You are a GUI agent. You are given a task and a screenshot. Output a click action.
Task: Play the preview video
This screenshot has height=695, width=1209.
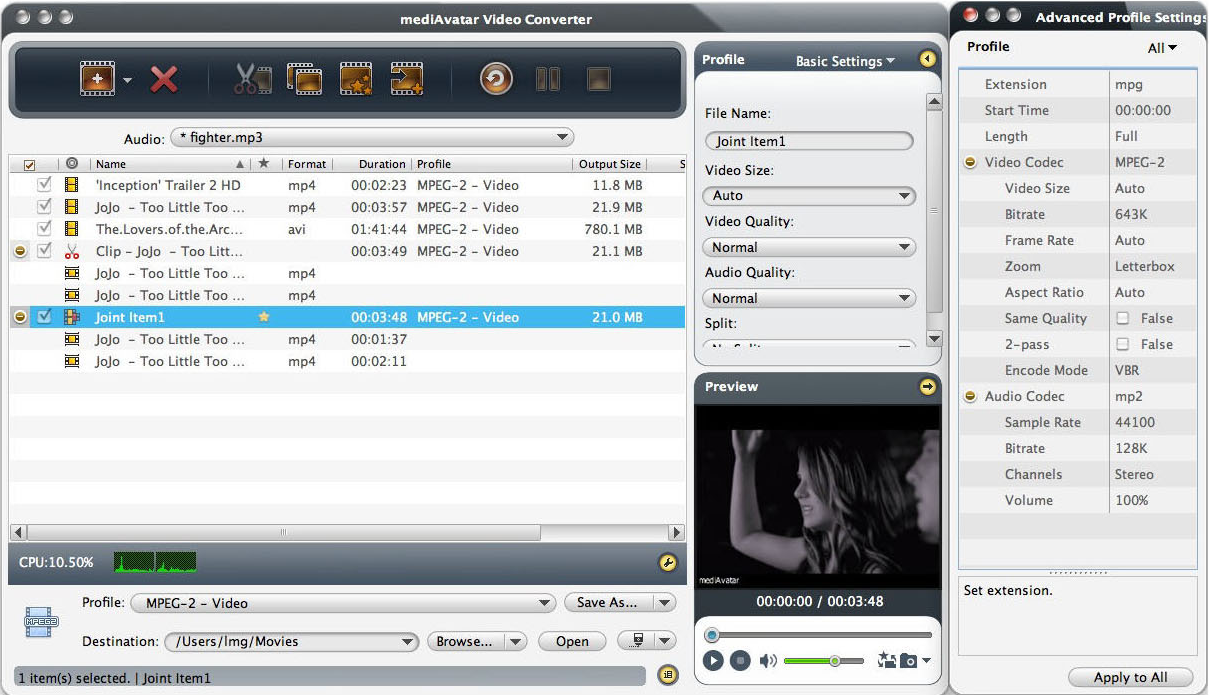pyautogui.click(x=713, y=660)
